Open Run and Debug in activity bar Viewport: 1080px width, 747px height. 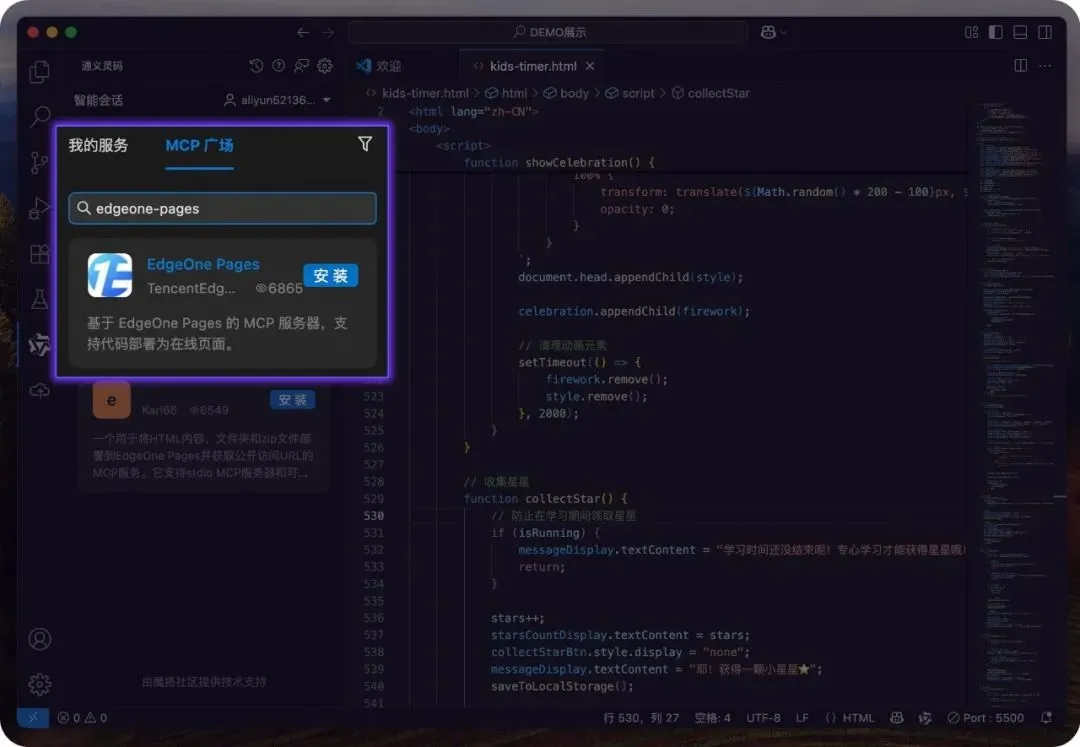39,208
